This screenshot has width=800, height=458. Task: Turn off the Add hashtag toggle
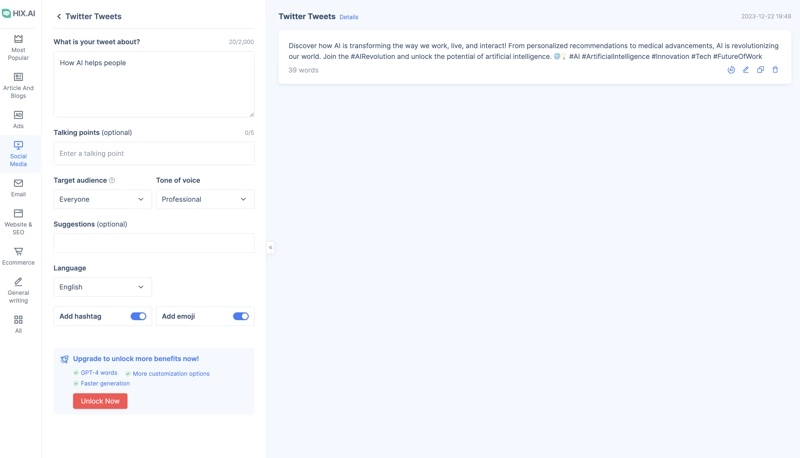(138, 316)
